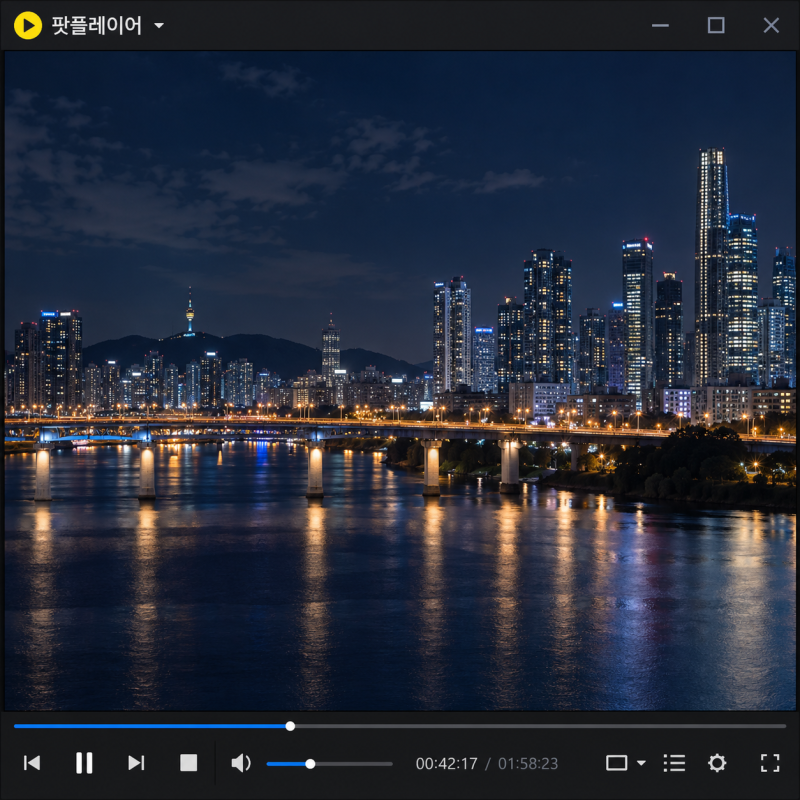Screen dimensions: 800x800
Task: Click the 팟플레이어 title text
Action: [96, 25]
